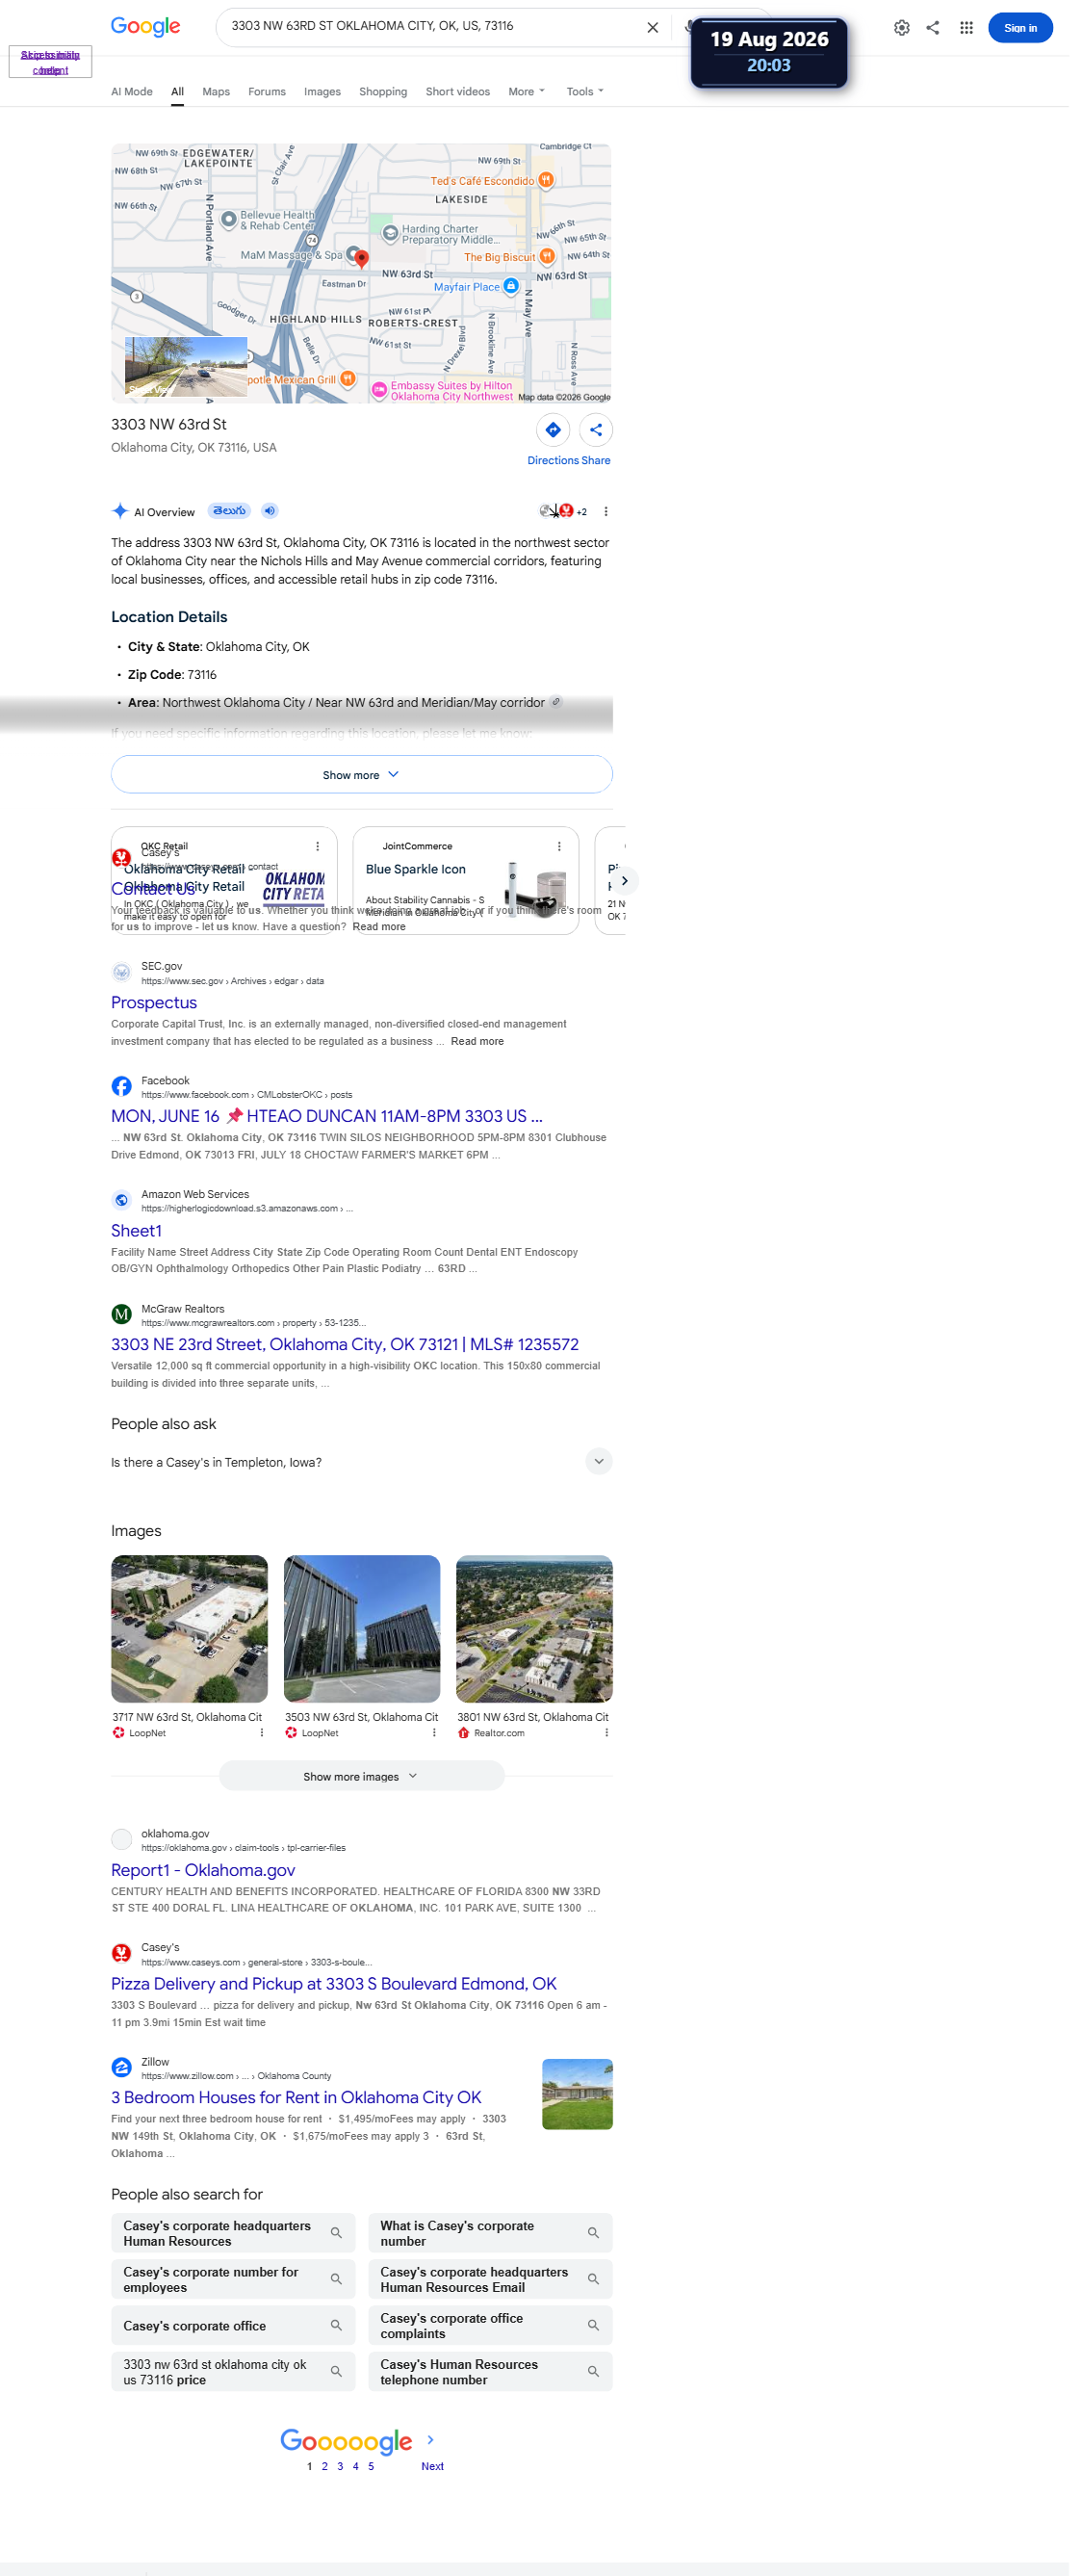Open the Google apps grid

tap(967, 28)
